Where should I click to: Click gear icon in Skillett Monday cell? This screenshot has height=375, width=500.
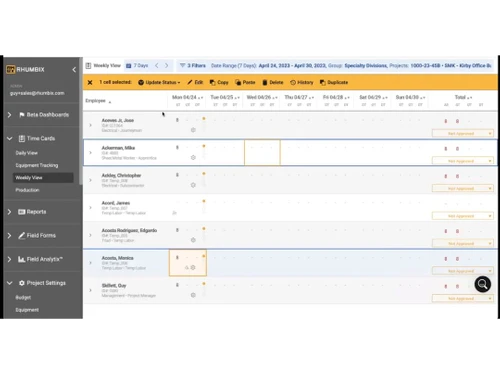(x=193, y=295)
